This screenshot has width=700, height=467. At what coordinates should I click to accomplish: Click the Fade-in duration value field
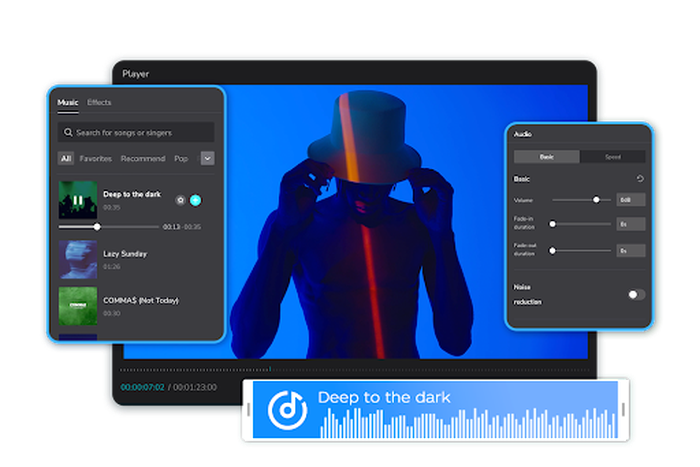[x=631, y=224]
